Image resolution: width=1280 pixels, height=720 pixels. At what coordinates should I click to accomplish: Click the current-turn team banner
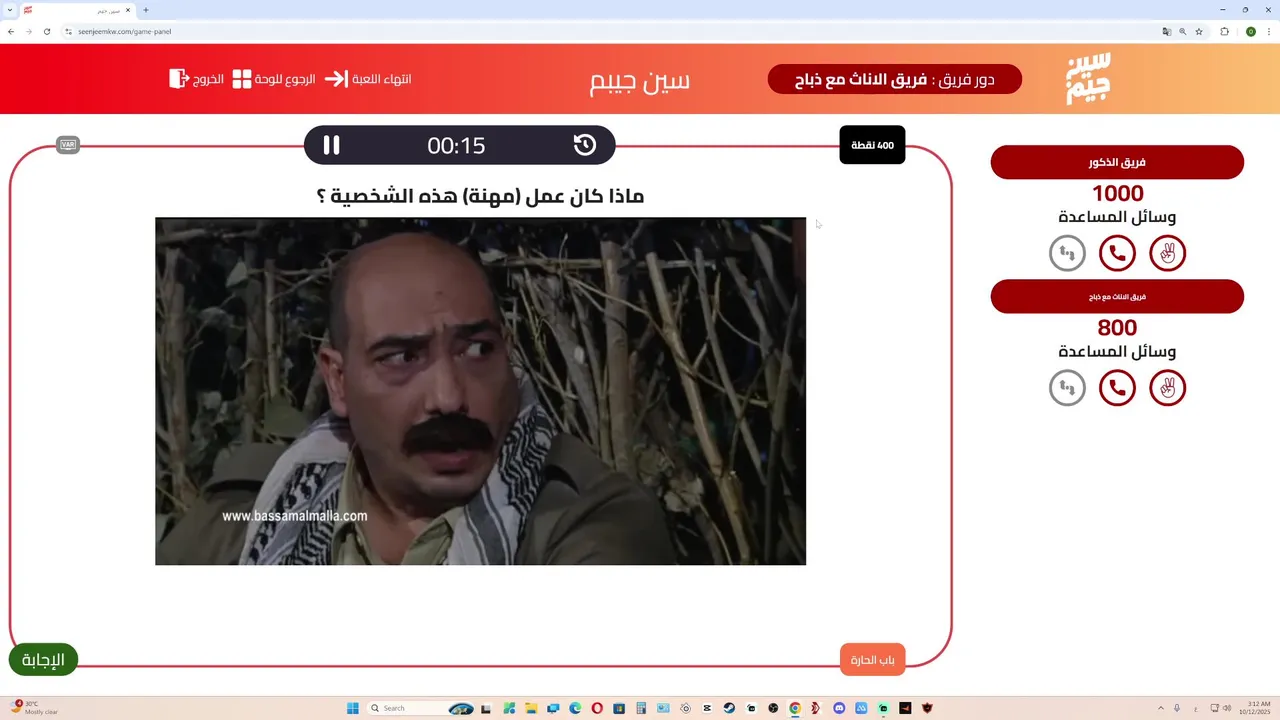[x=895, y=79]
